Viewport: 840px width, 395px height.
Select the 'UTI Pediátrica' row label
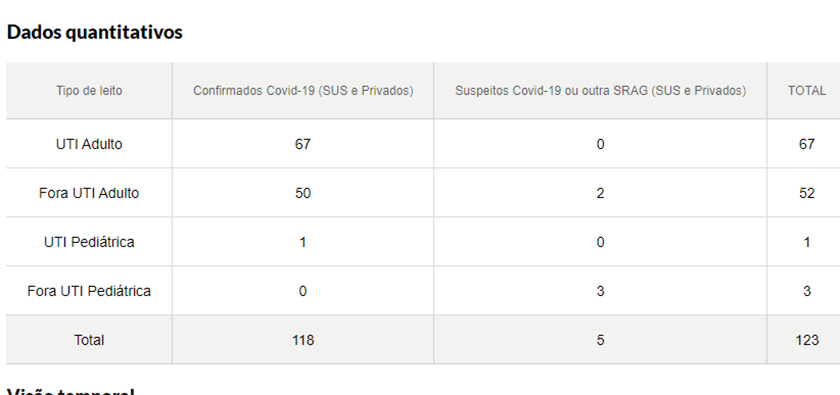(89, 242)
